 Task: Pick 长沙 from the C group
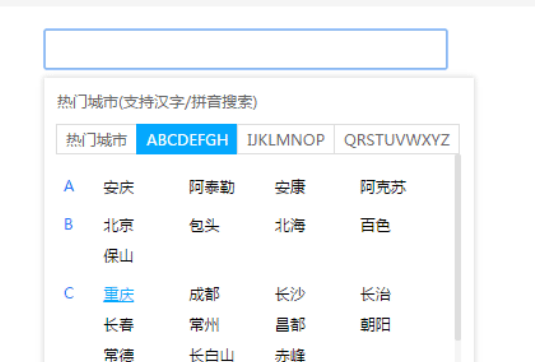[290, 294]
